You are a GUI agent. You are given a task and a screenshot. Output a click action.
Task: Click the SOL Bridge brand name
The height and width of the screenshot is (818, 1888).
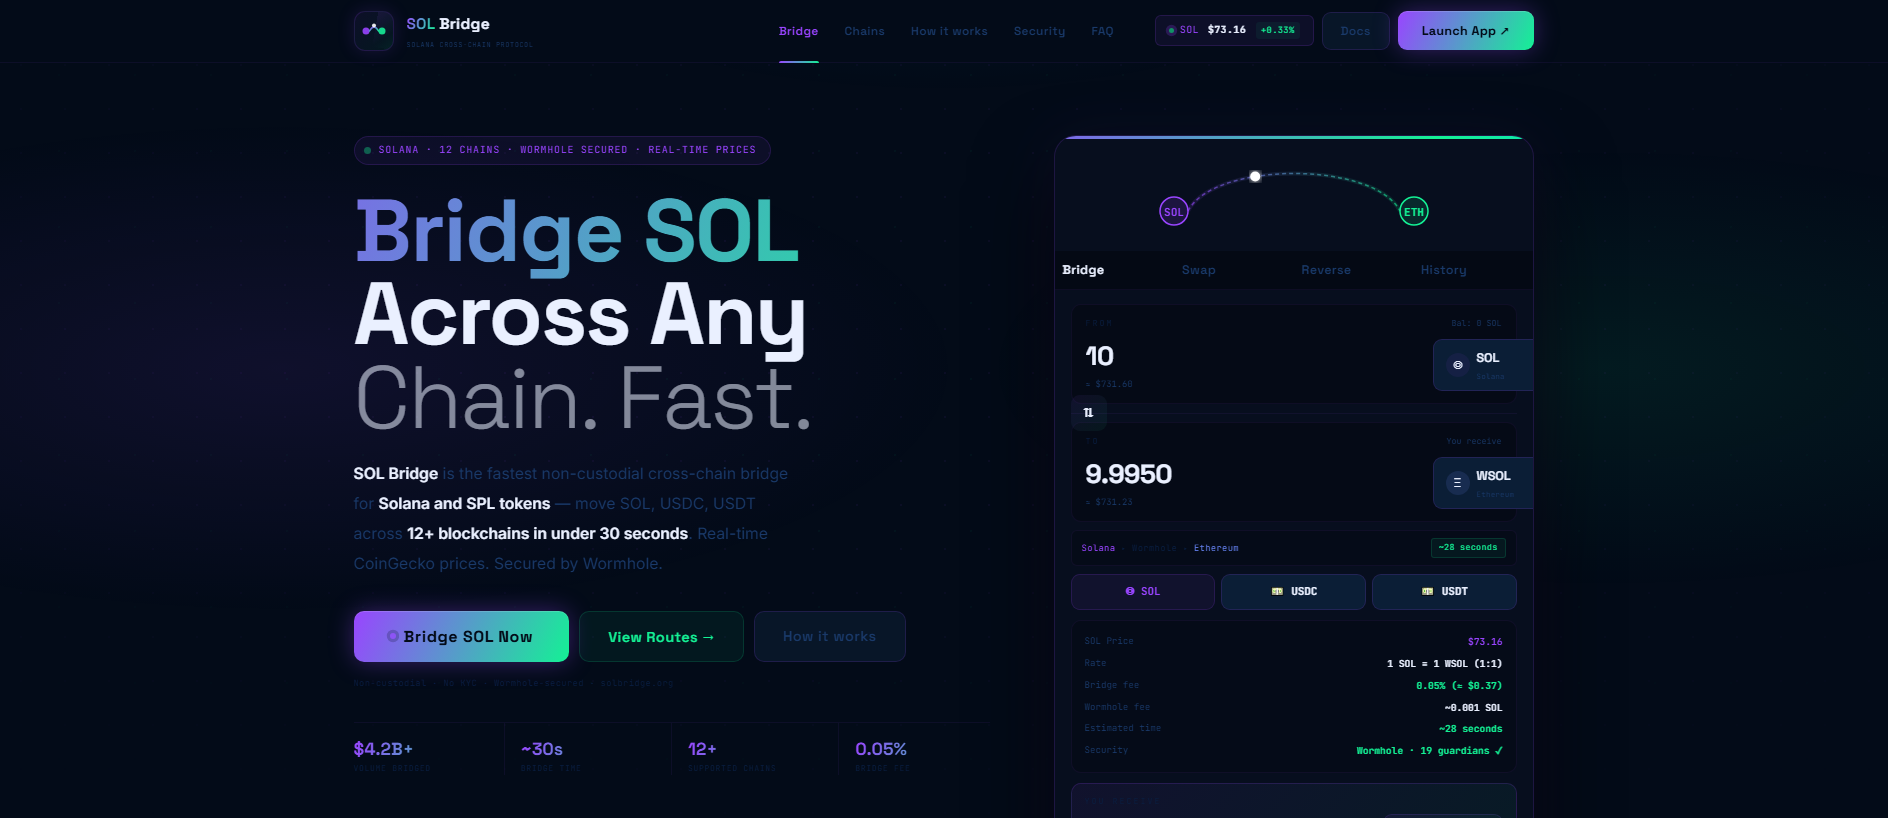[x=448, y=24]
